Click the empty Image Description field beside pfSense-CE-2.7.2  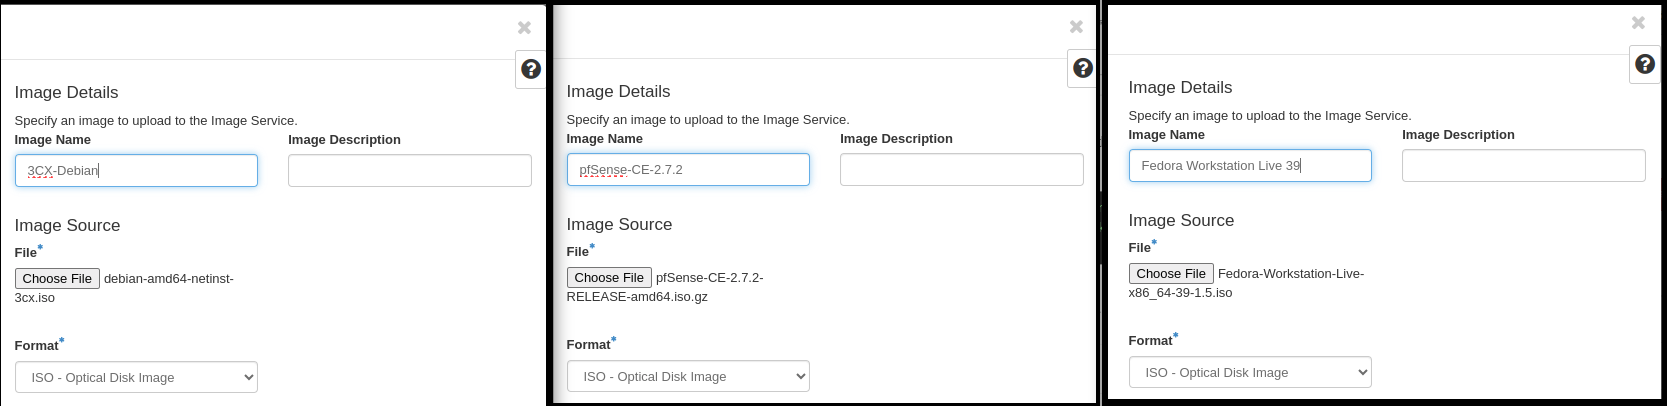[x=961, y=170]
